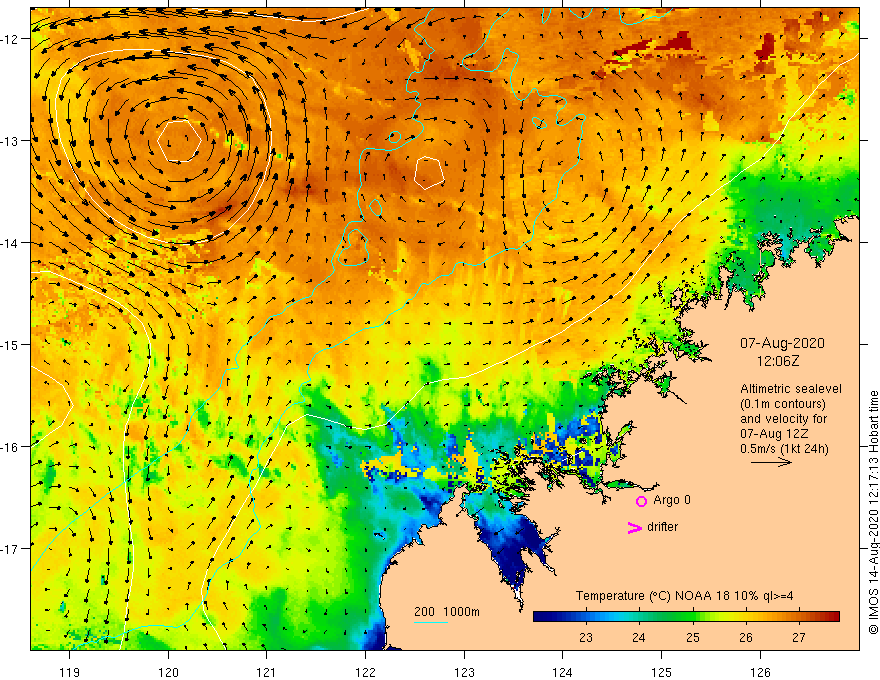Click the temperature color bar
The width and height of the screenshot is (880, 680).
click(x=686, y=617)
